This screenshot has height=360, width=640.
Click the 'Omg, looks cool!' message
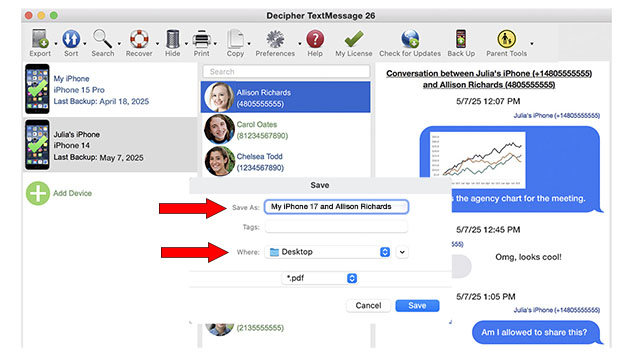(529, 257)
